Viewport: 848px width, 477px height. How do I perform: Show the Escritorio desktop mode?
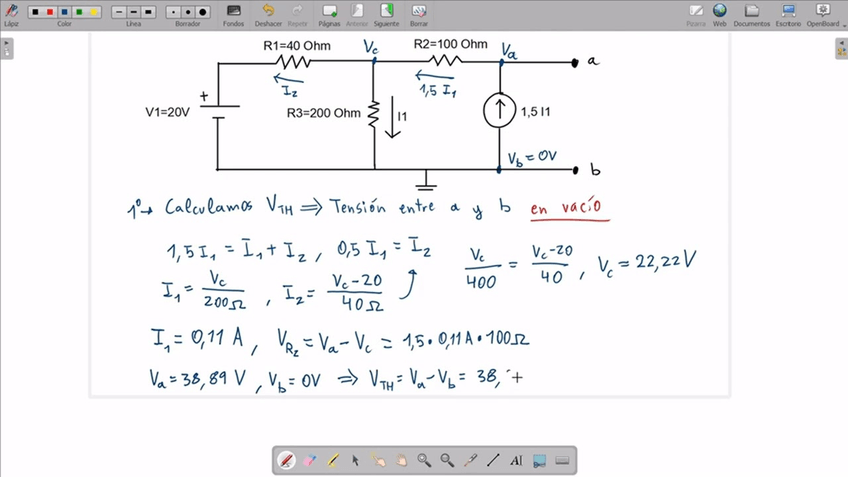[x=788, y=15]
